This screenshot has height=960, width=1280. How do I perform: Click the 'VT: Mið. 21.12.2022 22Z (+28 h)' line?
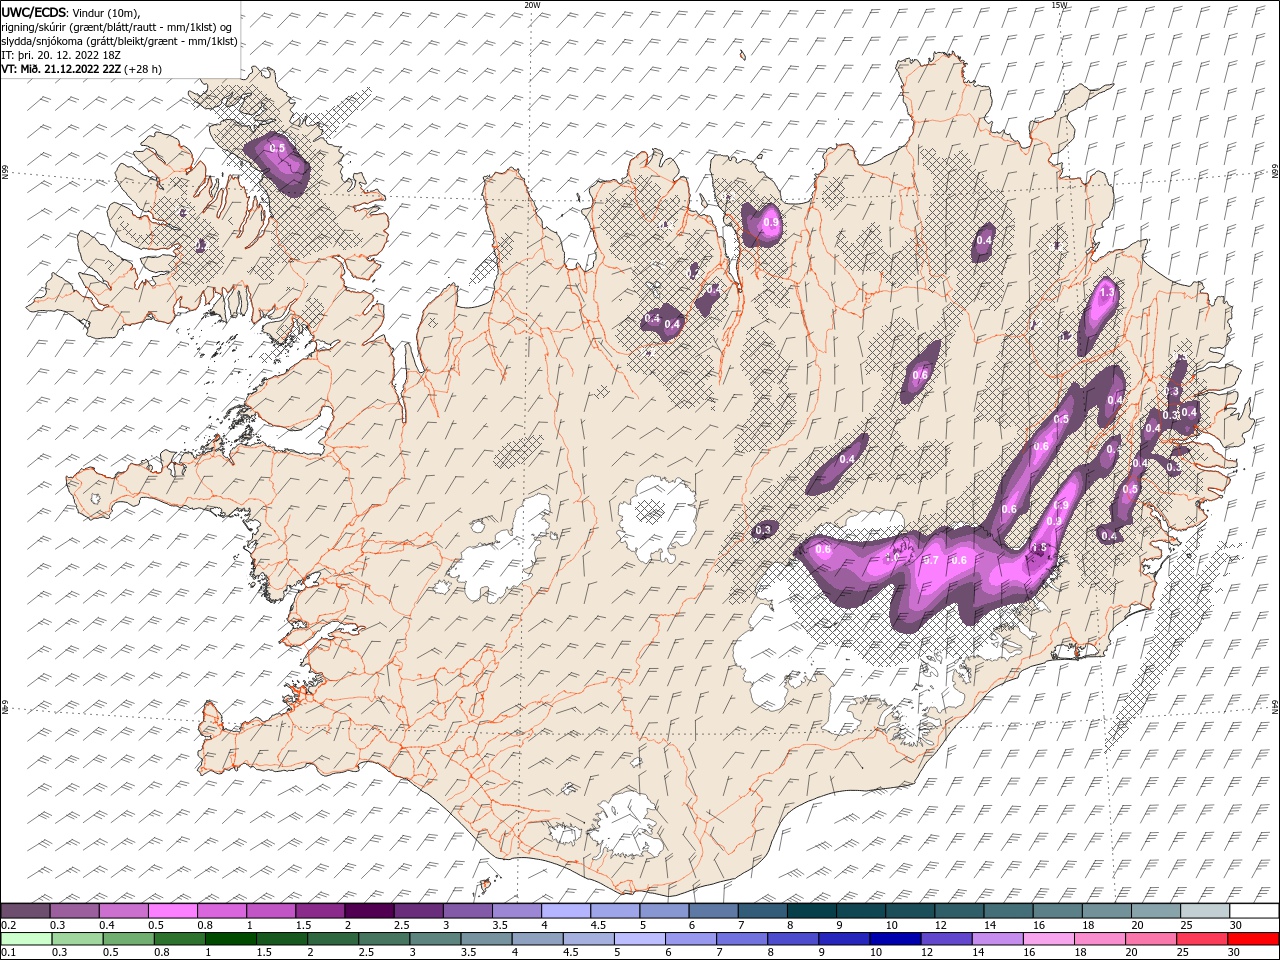(x=82, y=70)
